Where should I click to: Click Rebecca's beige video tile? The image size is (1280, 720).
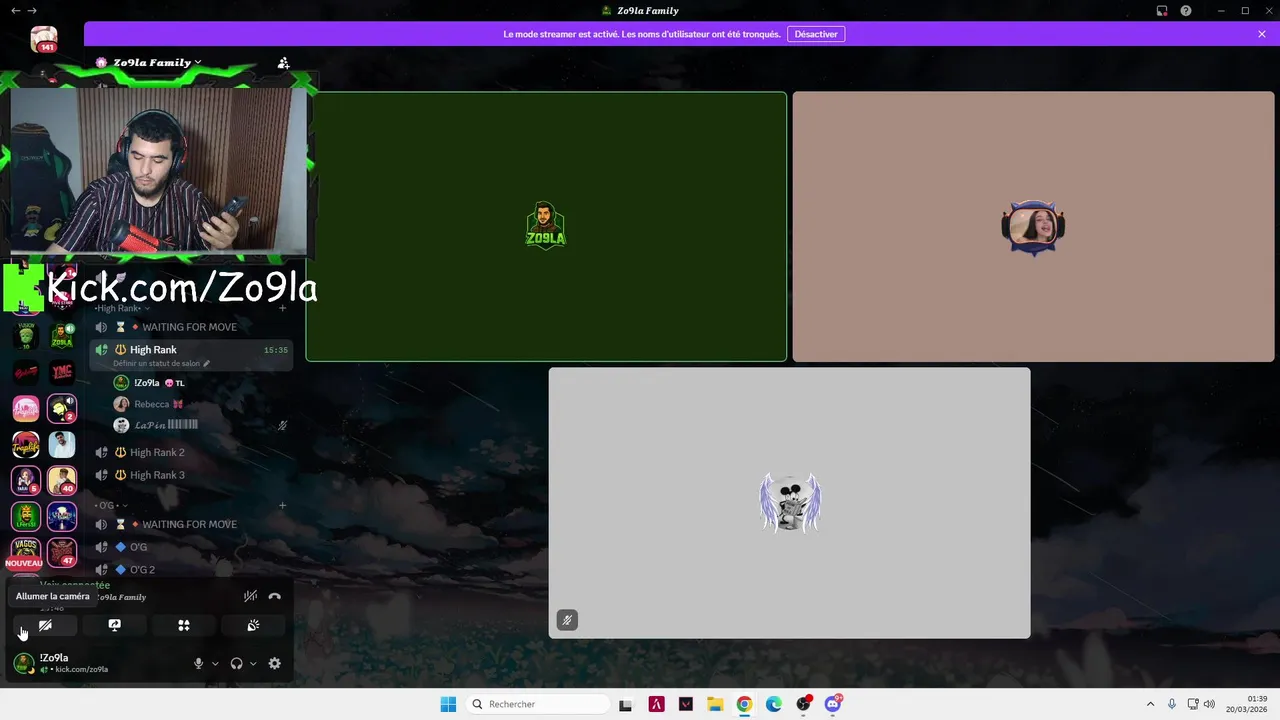(1033, 227)
